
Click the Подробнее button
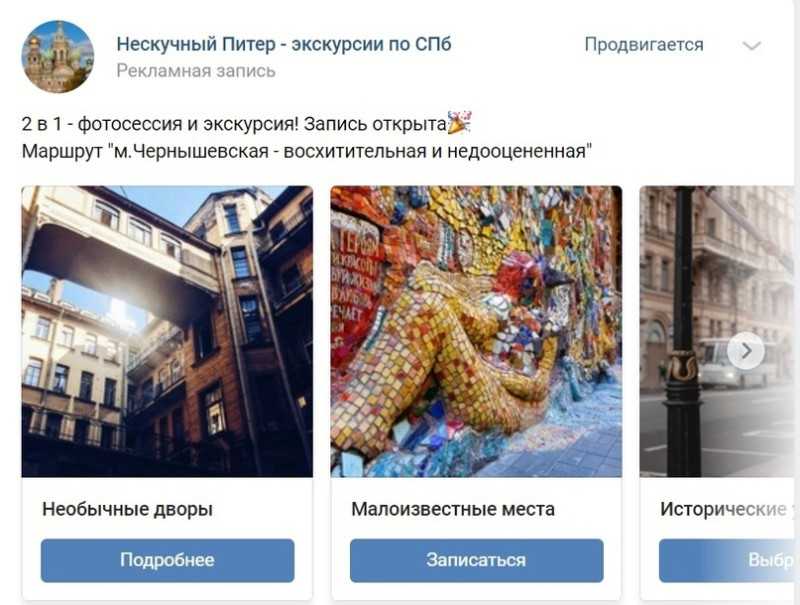click(167, 560)
